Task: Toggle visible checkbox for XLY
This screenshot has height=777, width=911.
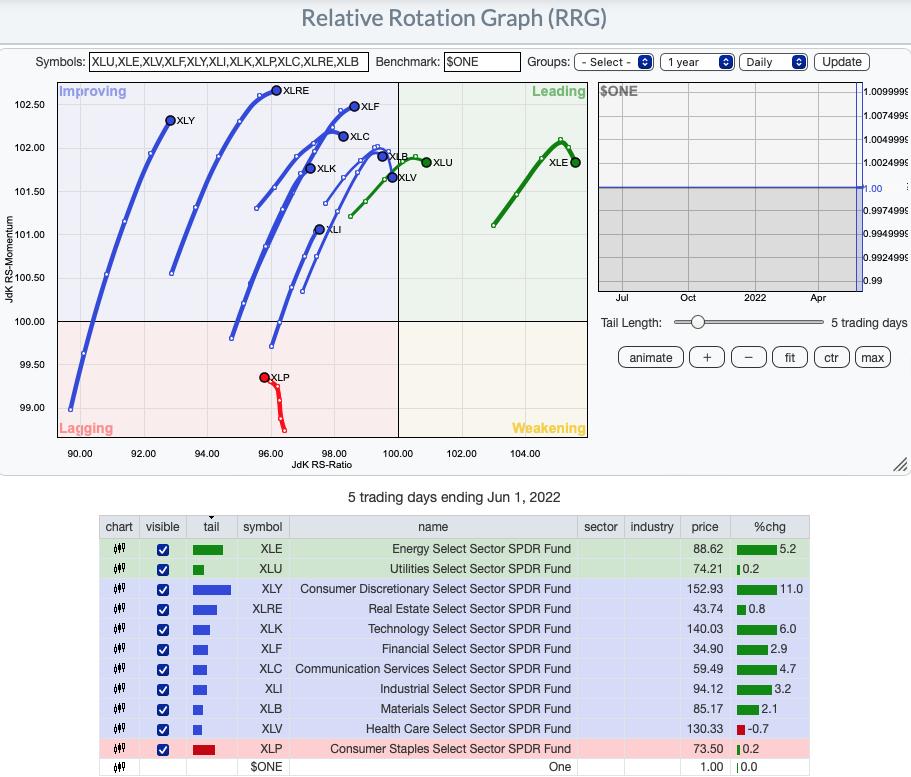Action: click(x=163, y=590)
